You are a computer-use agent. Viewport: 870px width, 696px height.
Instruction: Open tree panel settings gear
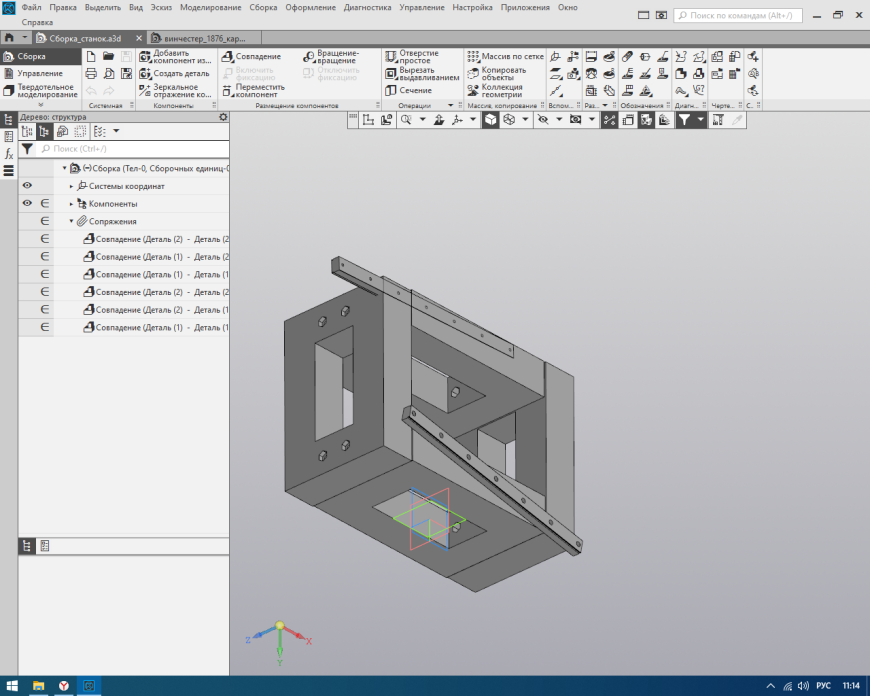223,117
